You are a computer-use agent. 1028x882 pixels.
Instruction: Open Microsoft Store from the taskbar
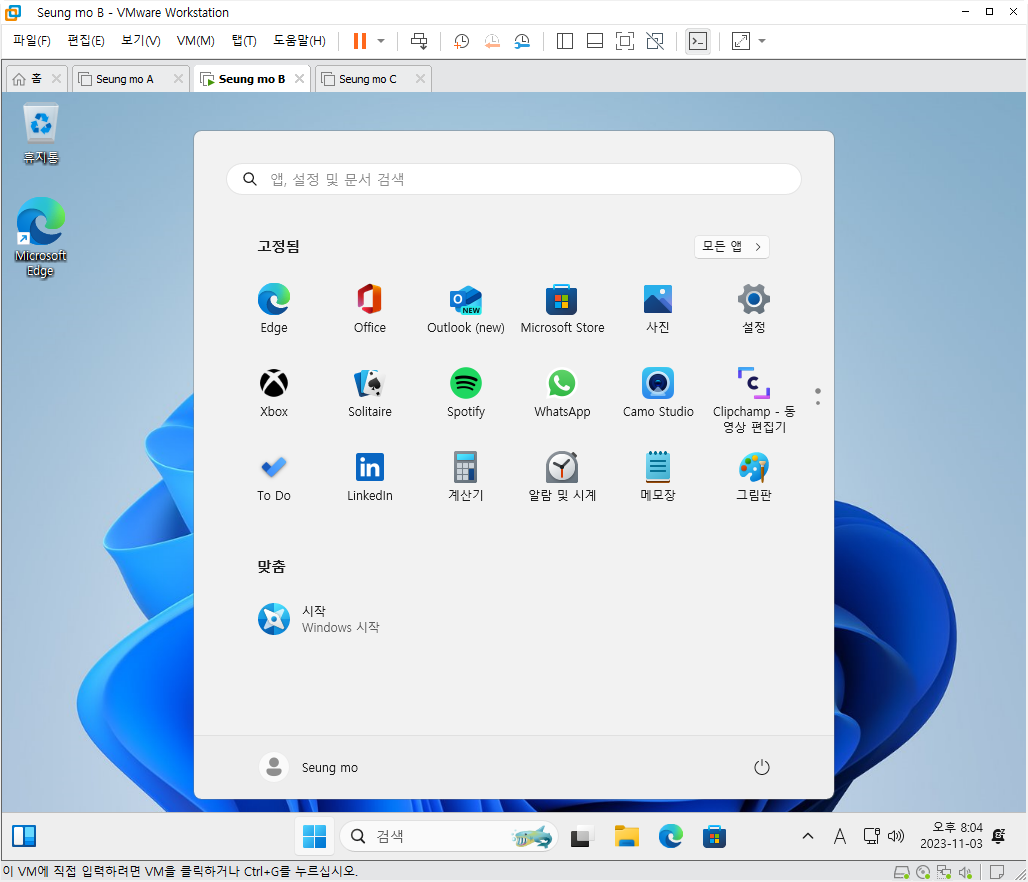[x=714, y=836]
